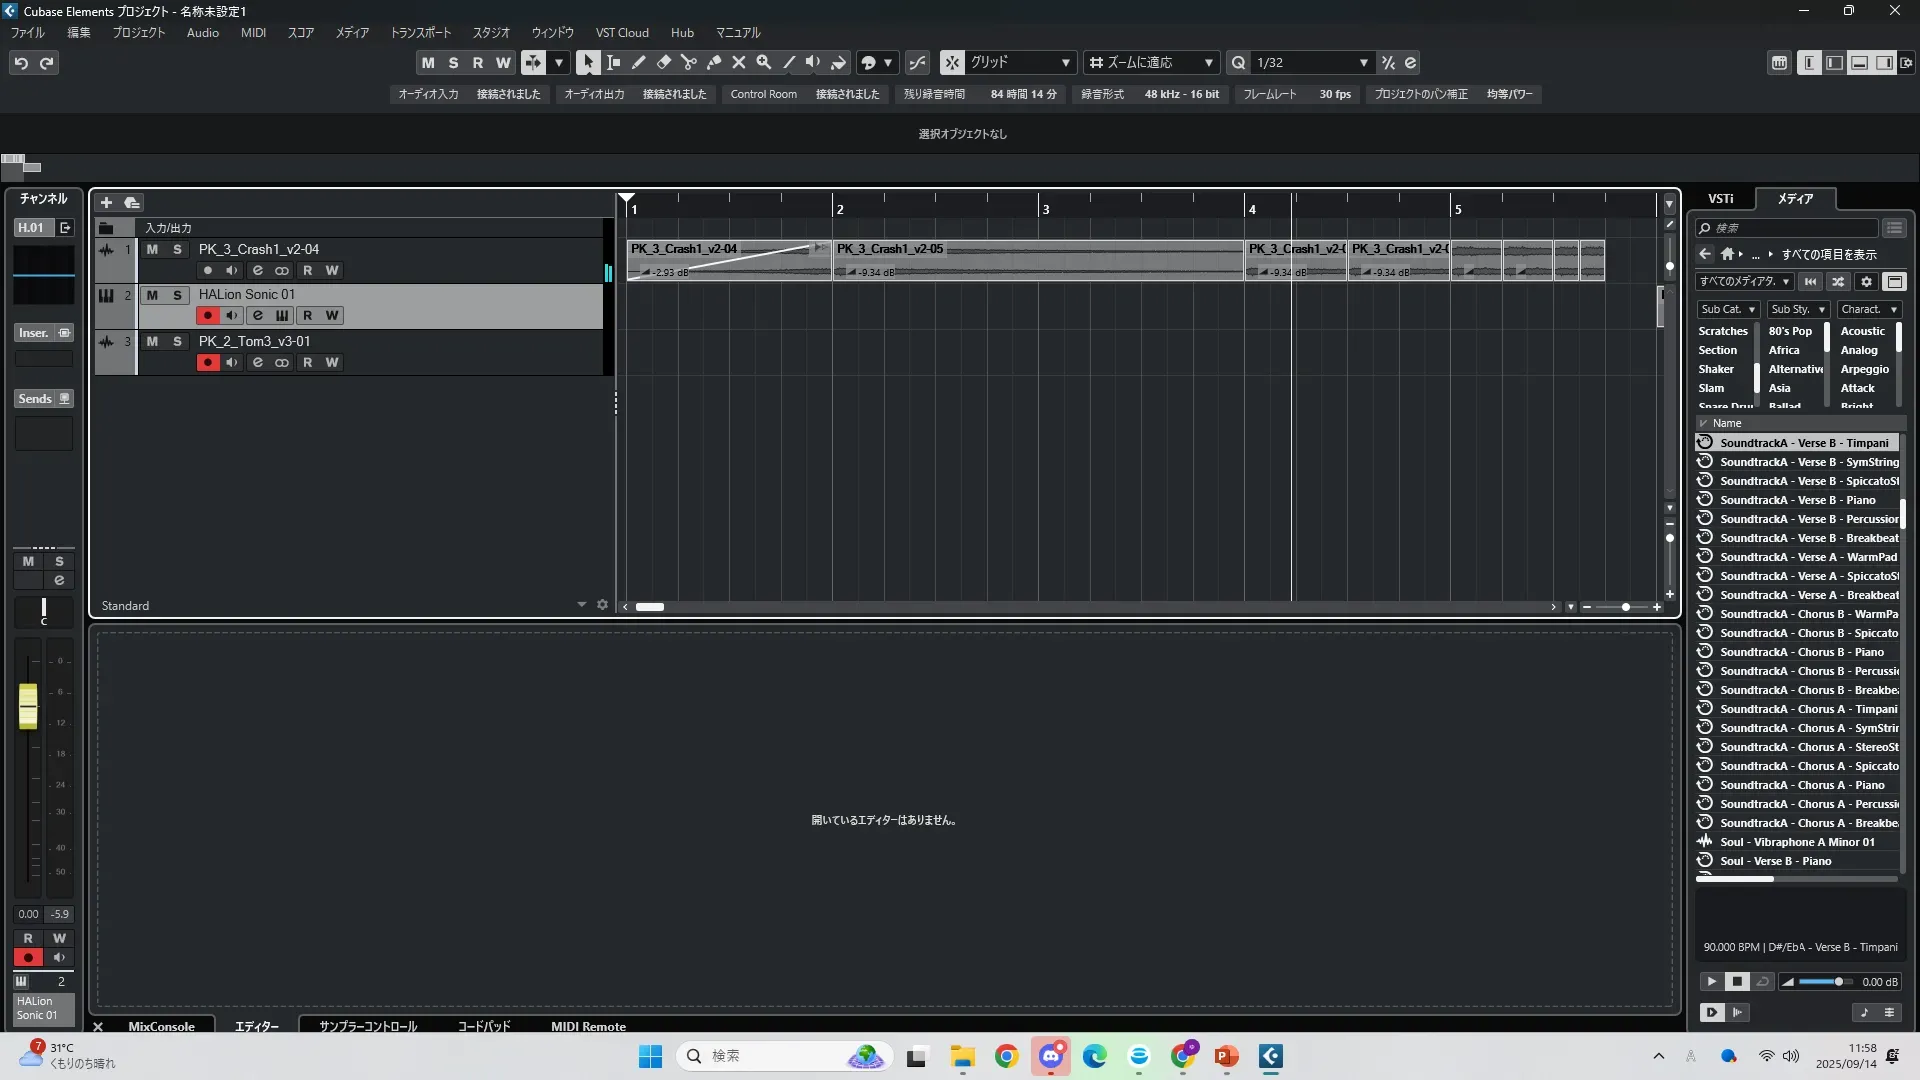
Task: Switch to the VSTi tab
Action: coord(1720,199)
